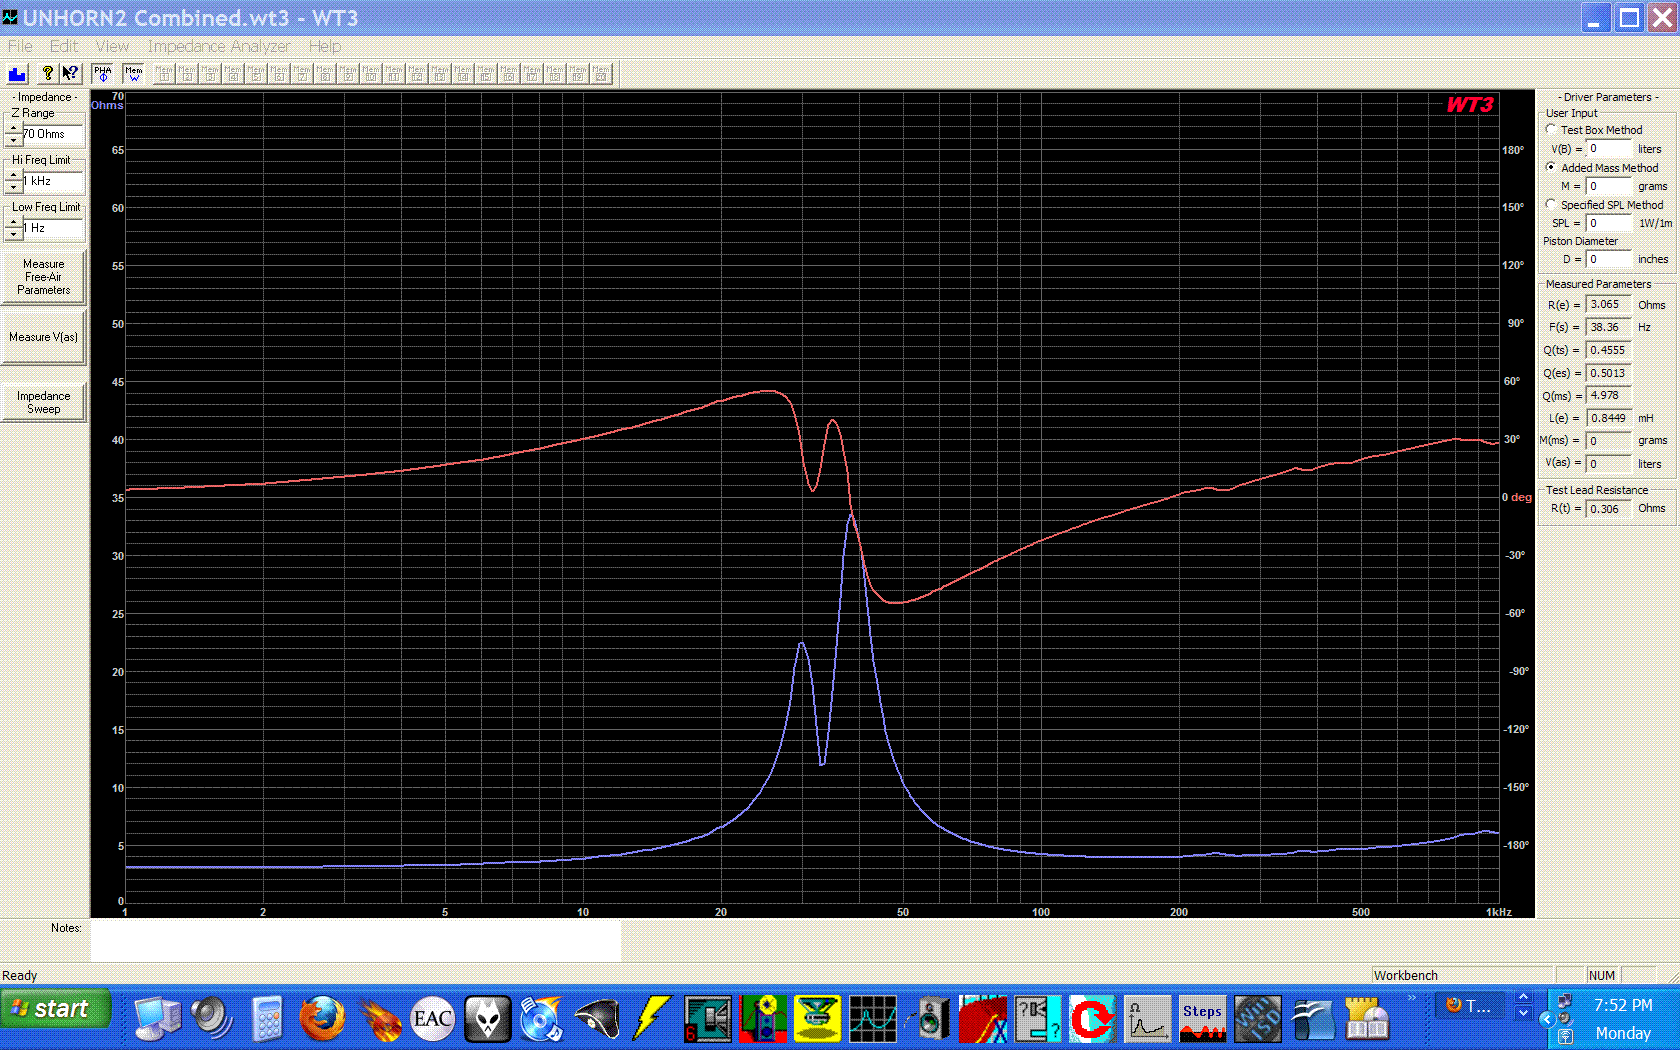The image size is (1680, 1050).
Task: Open the File menu
Action: point(20,46)
